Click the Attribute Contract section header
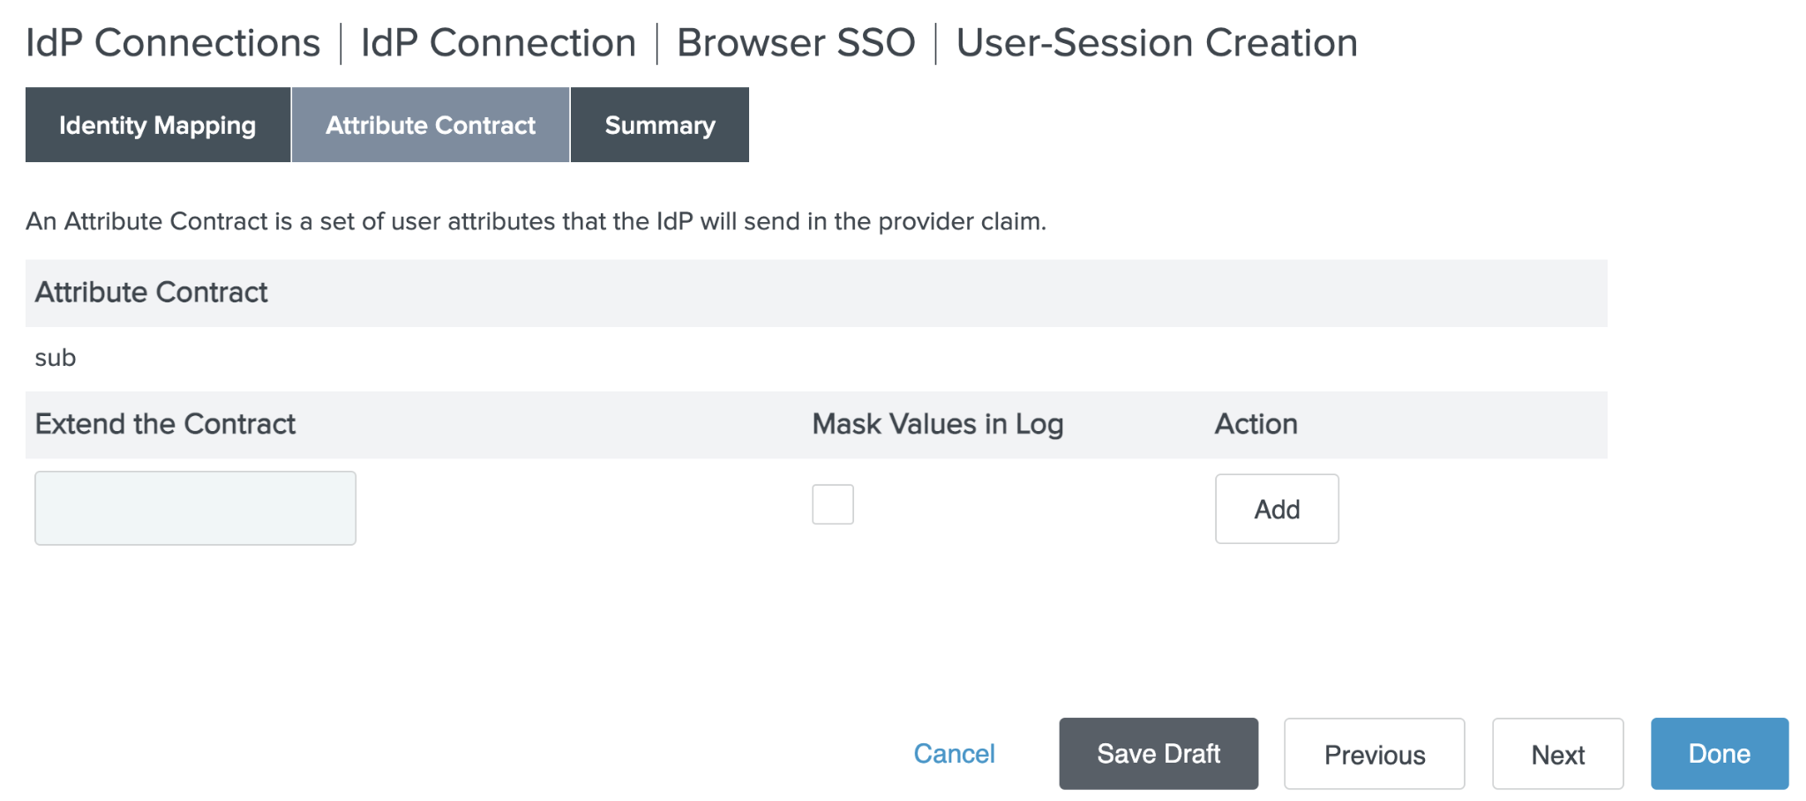1806x801 pixels. 151,293
